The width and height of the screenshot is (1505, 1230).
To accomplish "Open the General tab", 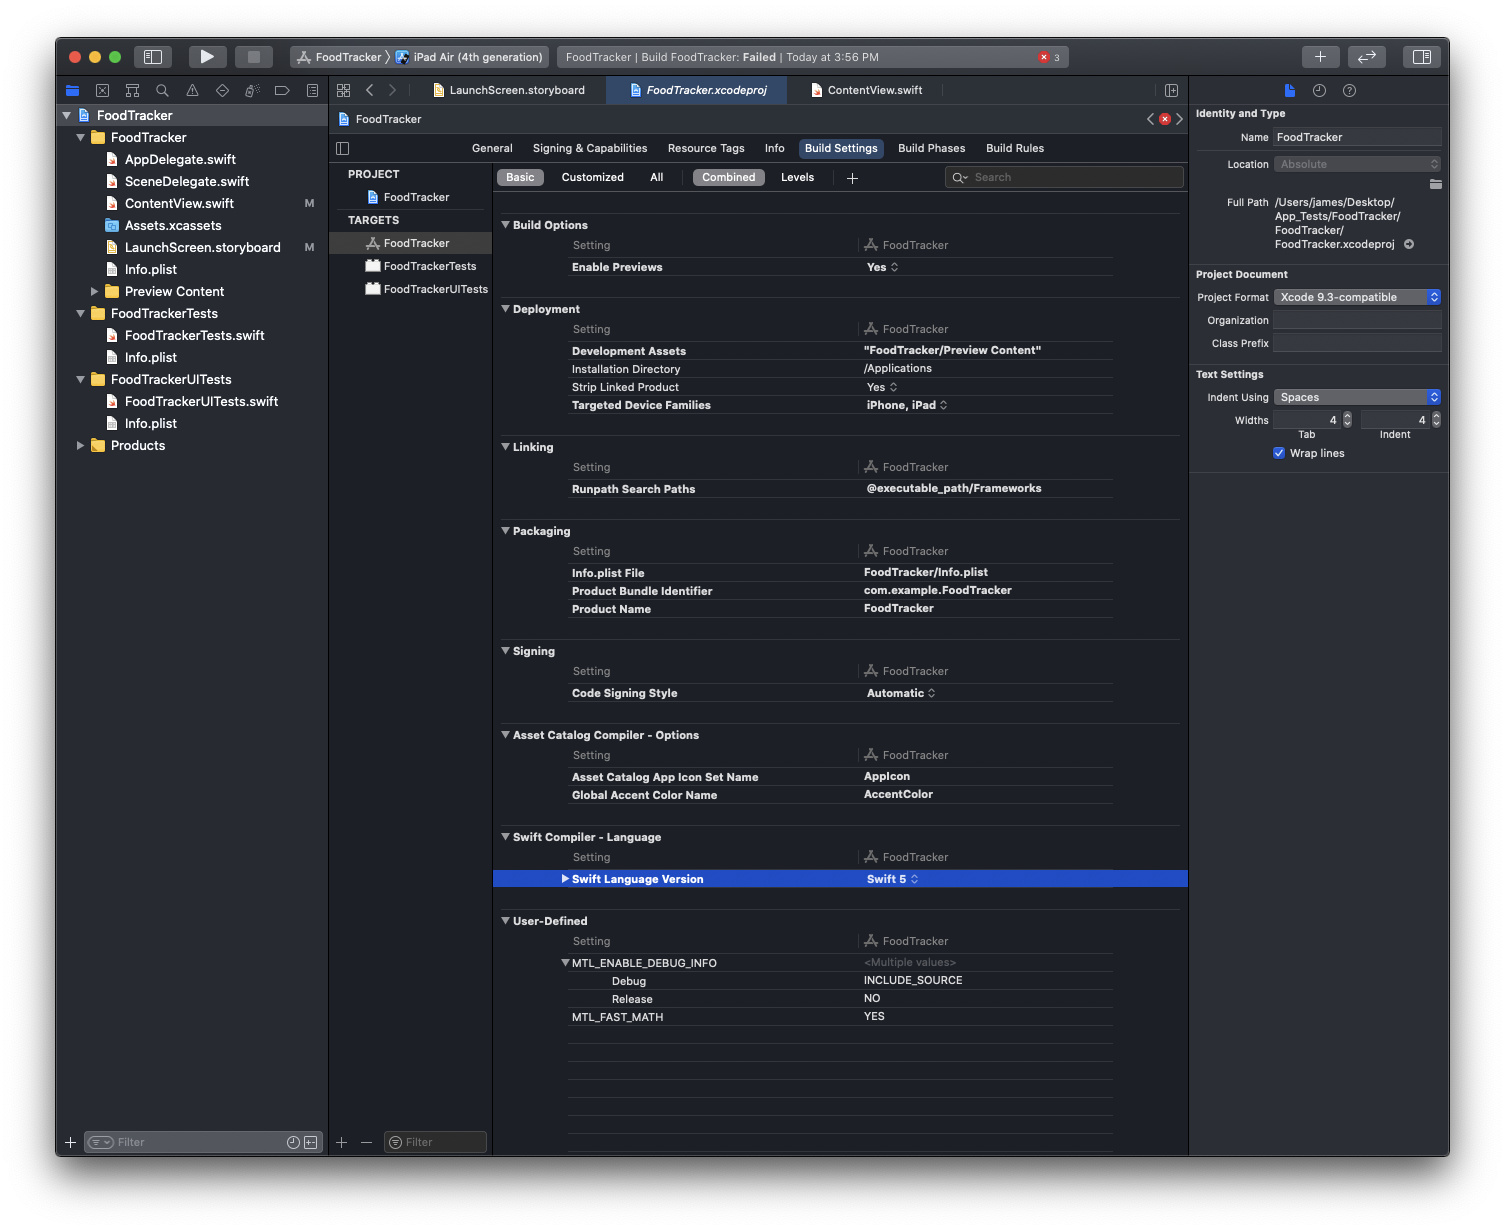I will [492, 148].
